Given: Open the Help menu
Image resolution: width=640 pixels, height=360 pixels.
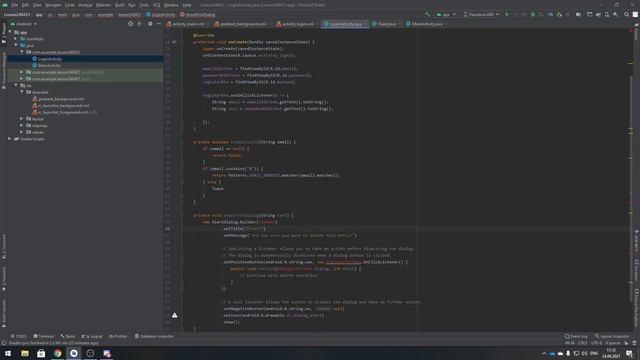Looking at the screenshot, I should tap(187, 5).
